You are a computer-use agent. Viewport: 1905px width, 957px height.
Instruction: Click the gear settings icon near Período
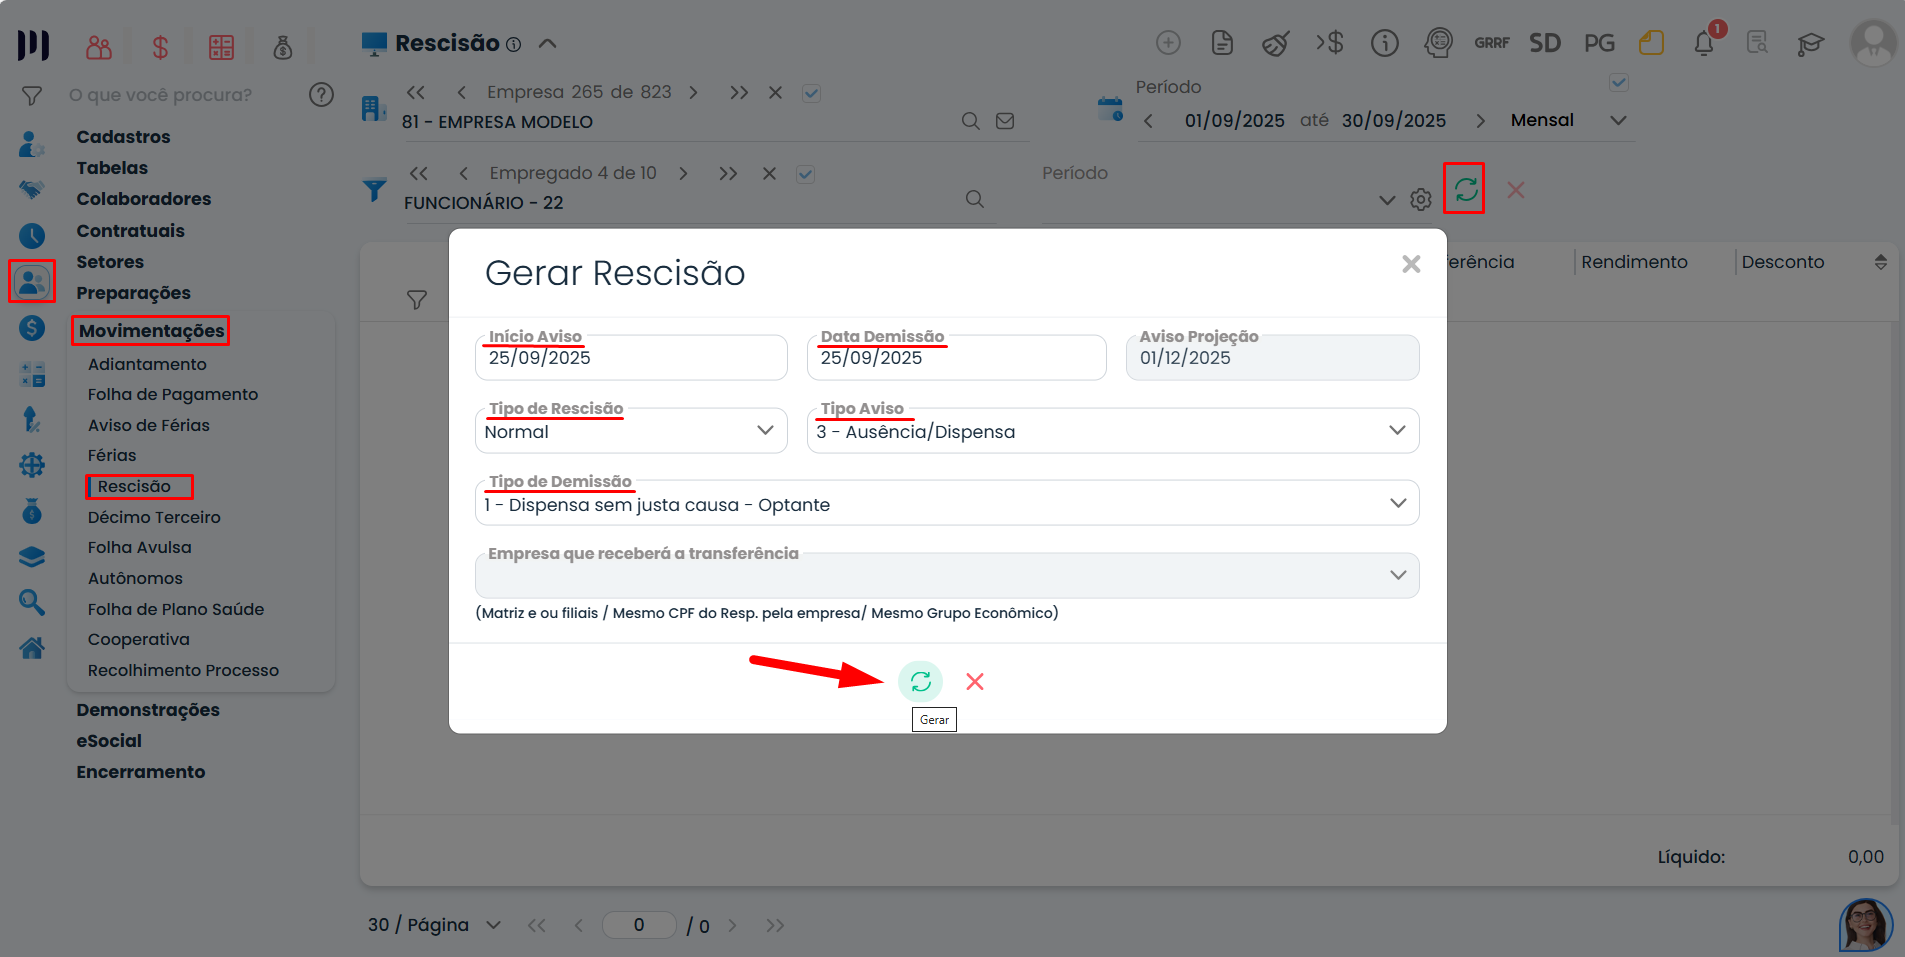[x=1421, y=200]
